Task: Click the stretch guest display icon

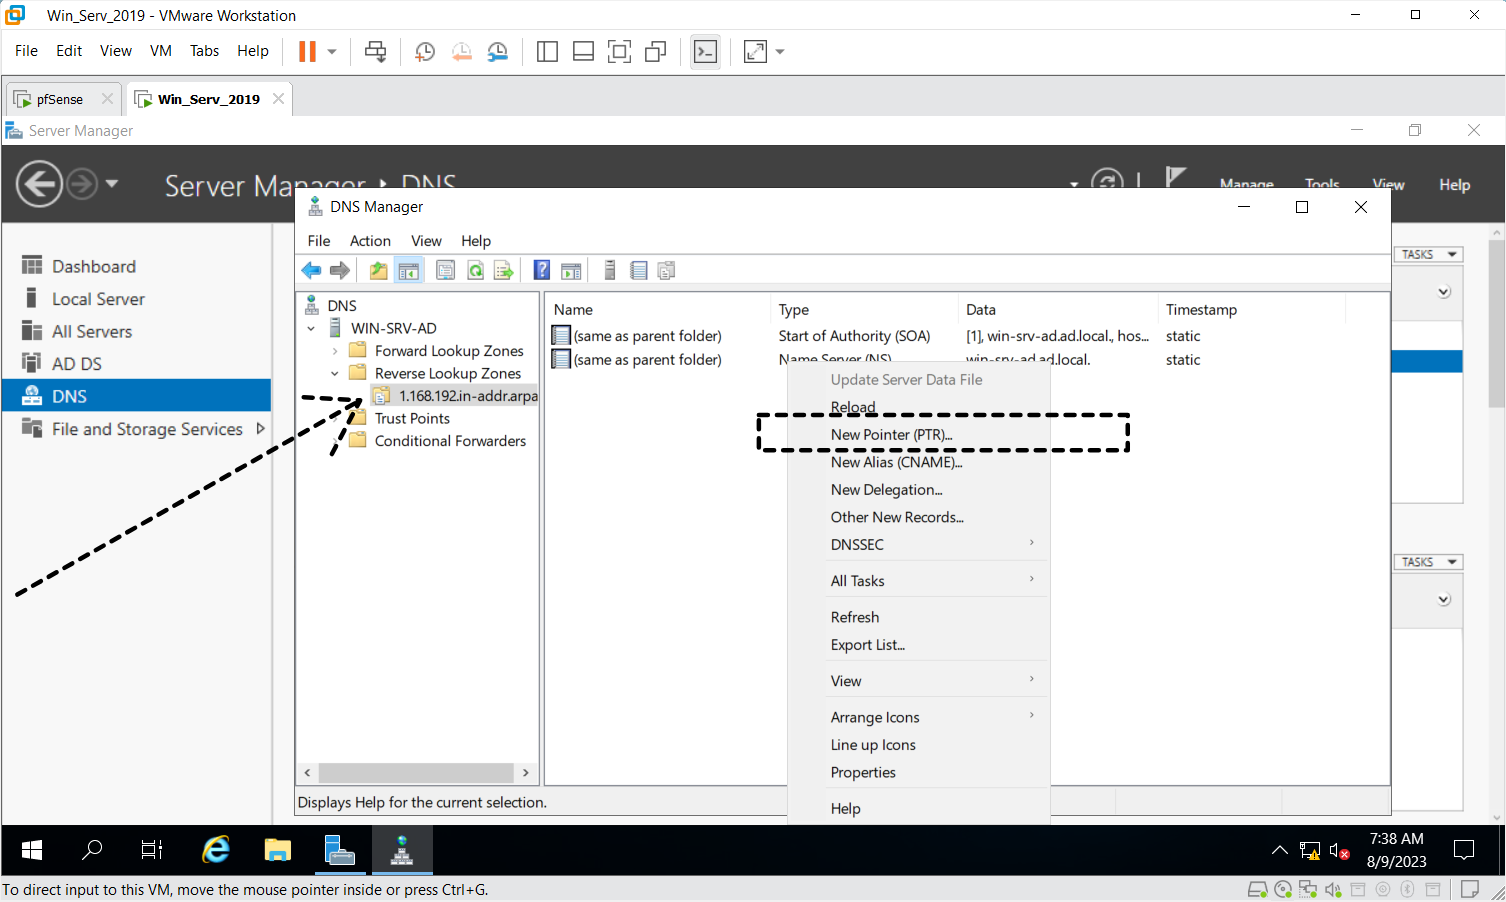Action: 756,51
